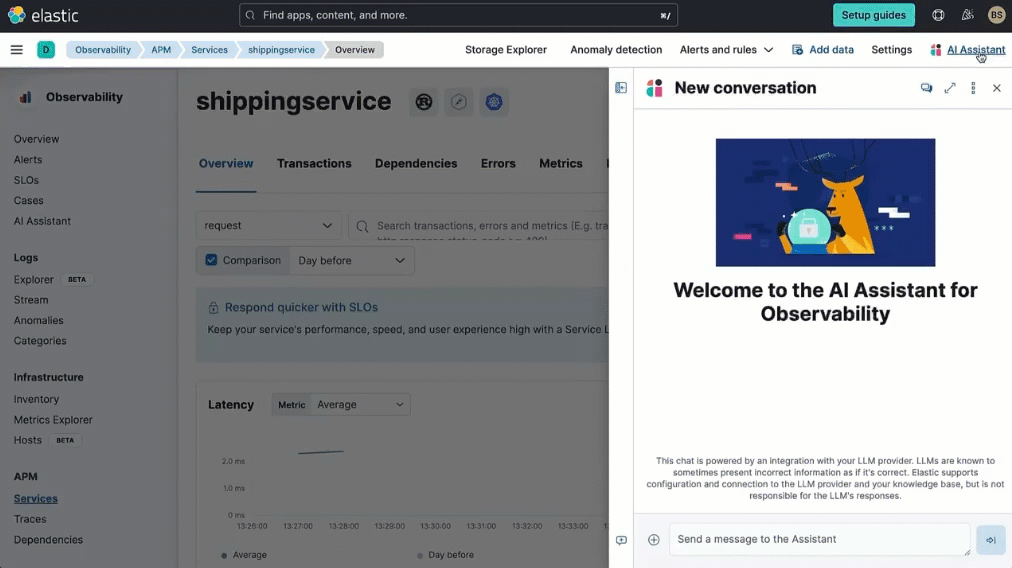
Task: Click the send message arrow button
Action: [991, 540]
